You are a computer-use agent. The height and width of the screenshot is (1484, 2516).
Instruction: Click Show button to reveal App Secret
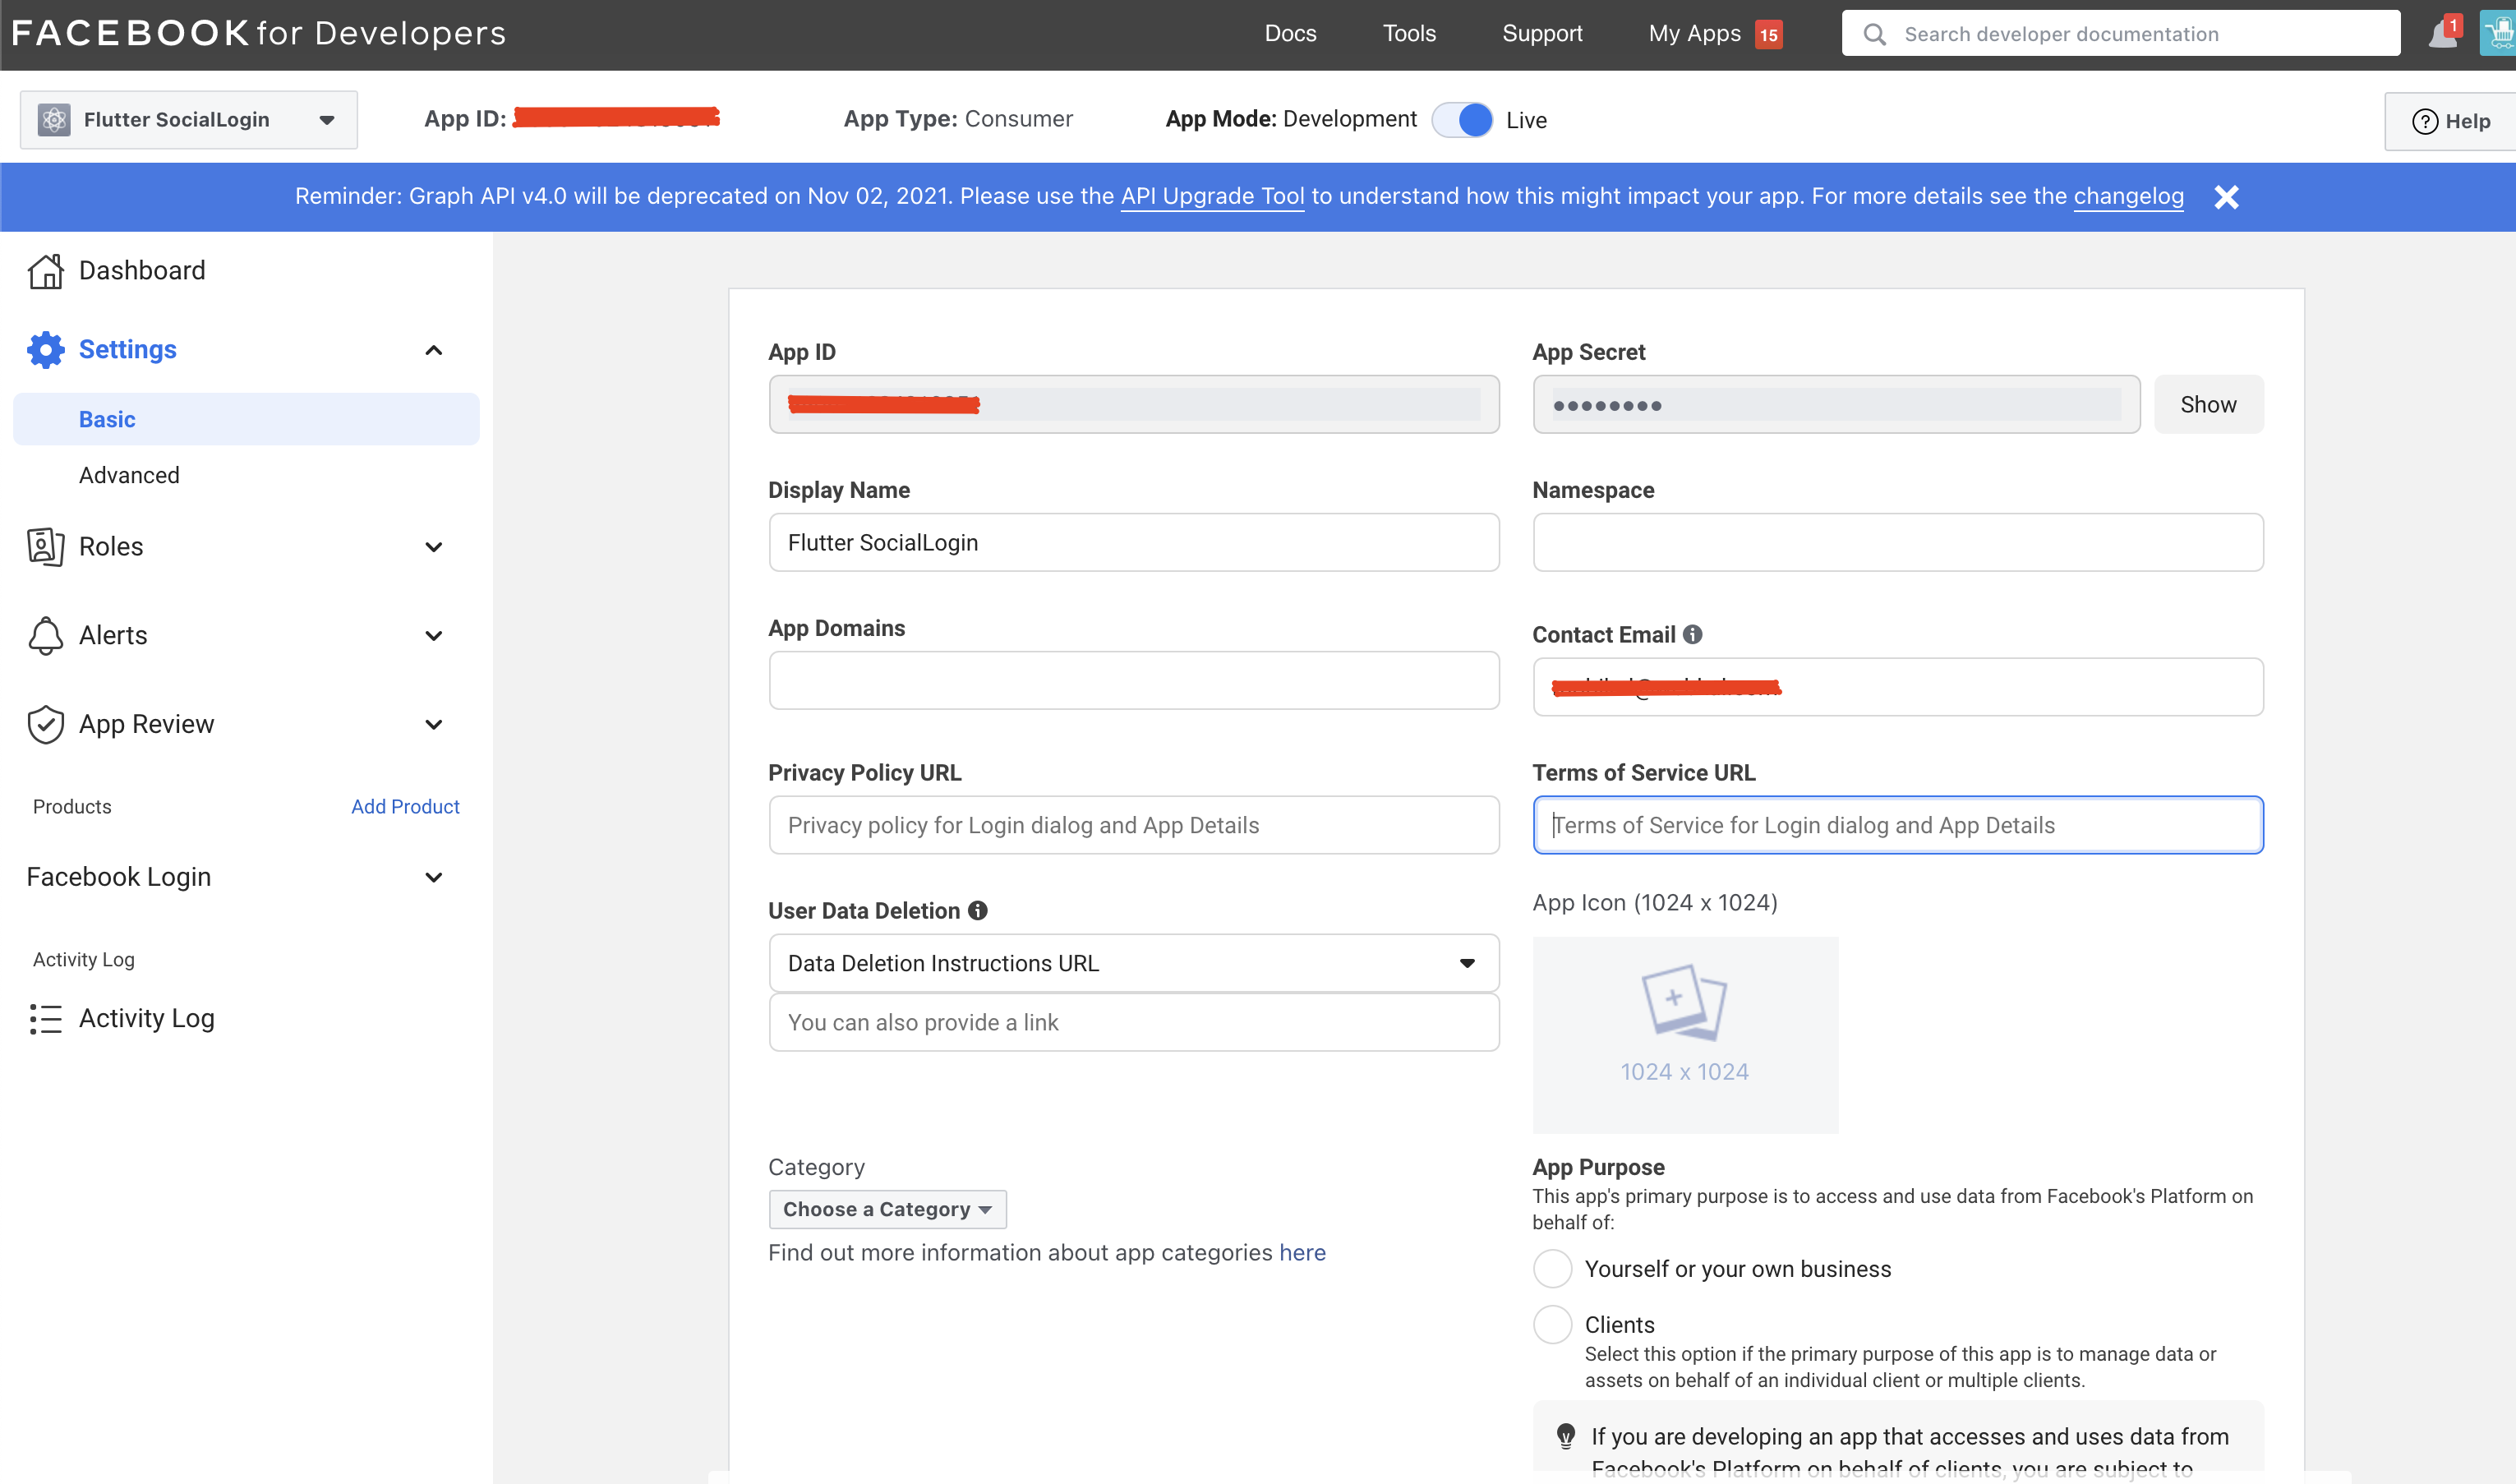click(2207, 404)
